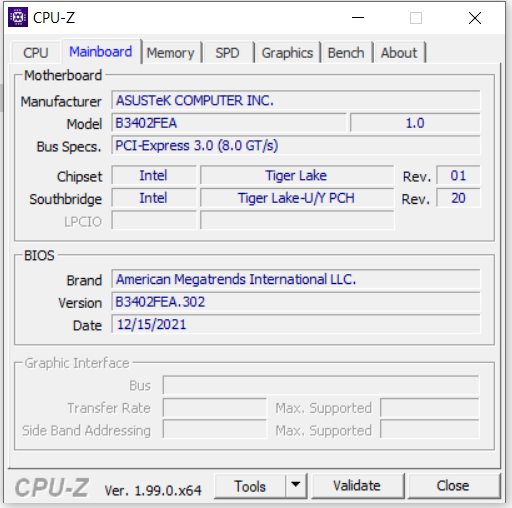Switch to the CPU tab
Viewport: 512px width, 508px height.
click(36, 53)
